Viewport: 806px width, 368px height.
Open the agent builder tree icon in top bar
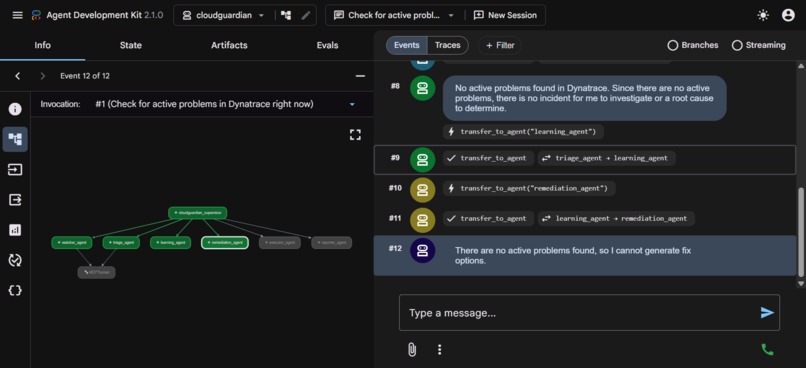tap(286, 15)
